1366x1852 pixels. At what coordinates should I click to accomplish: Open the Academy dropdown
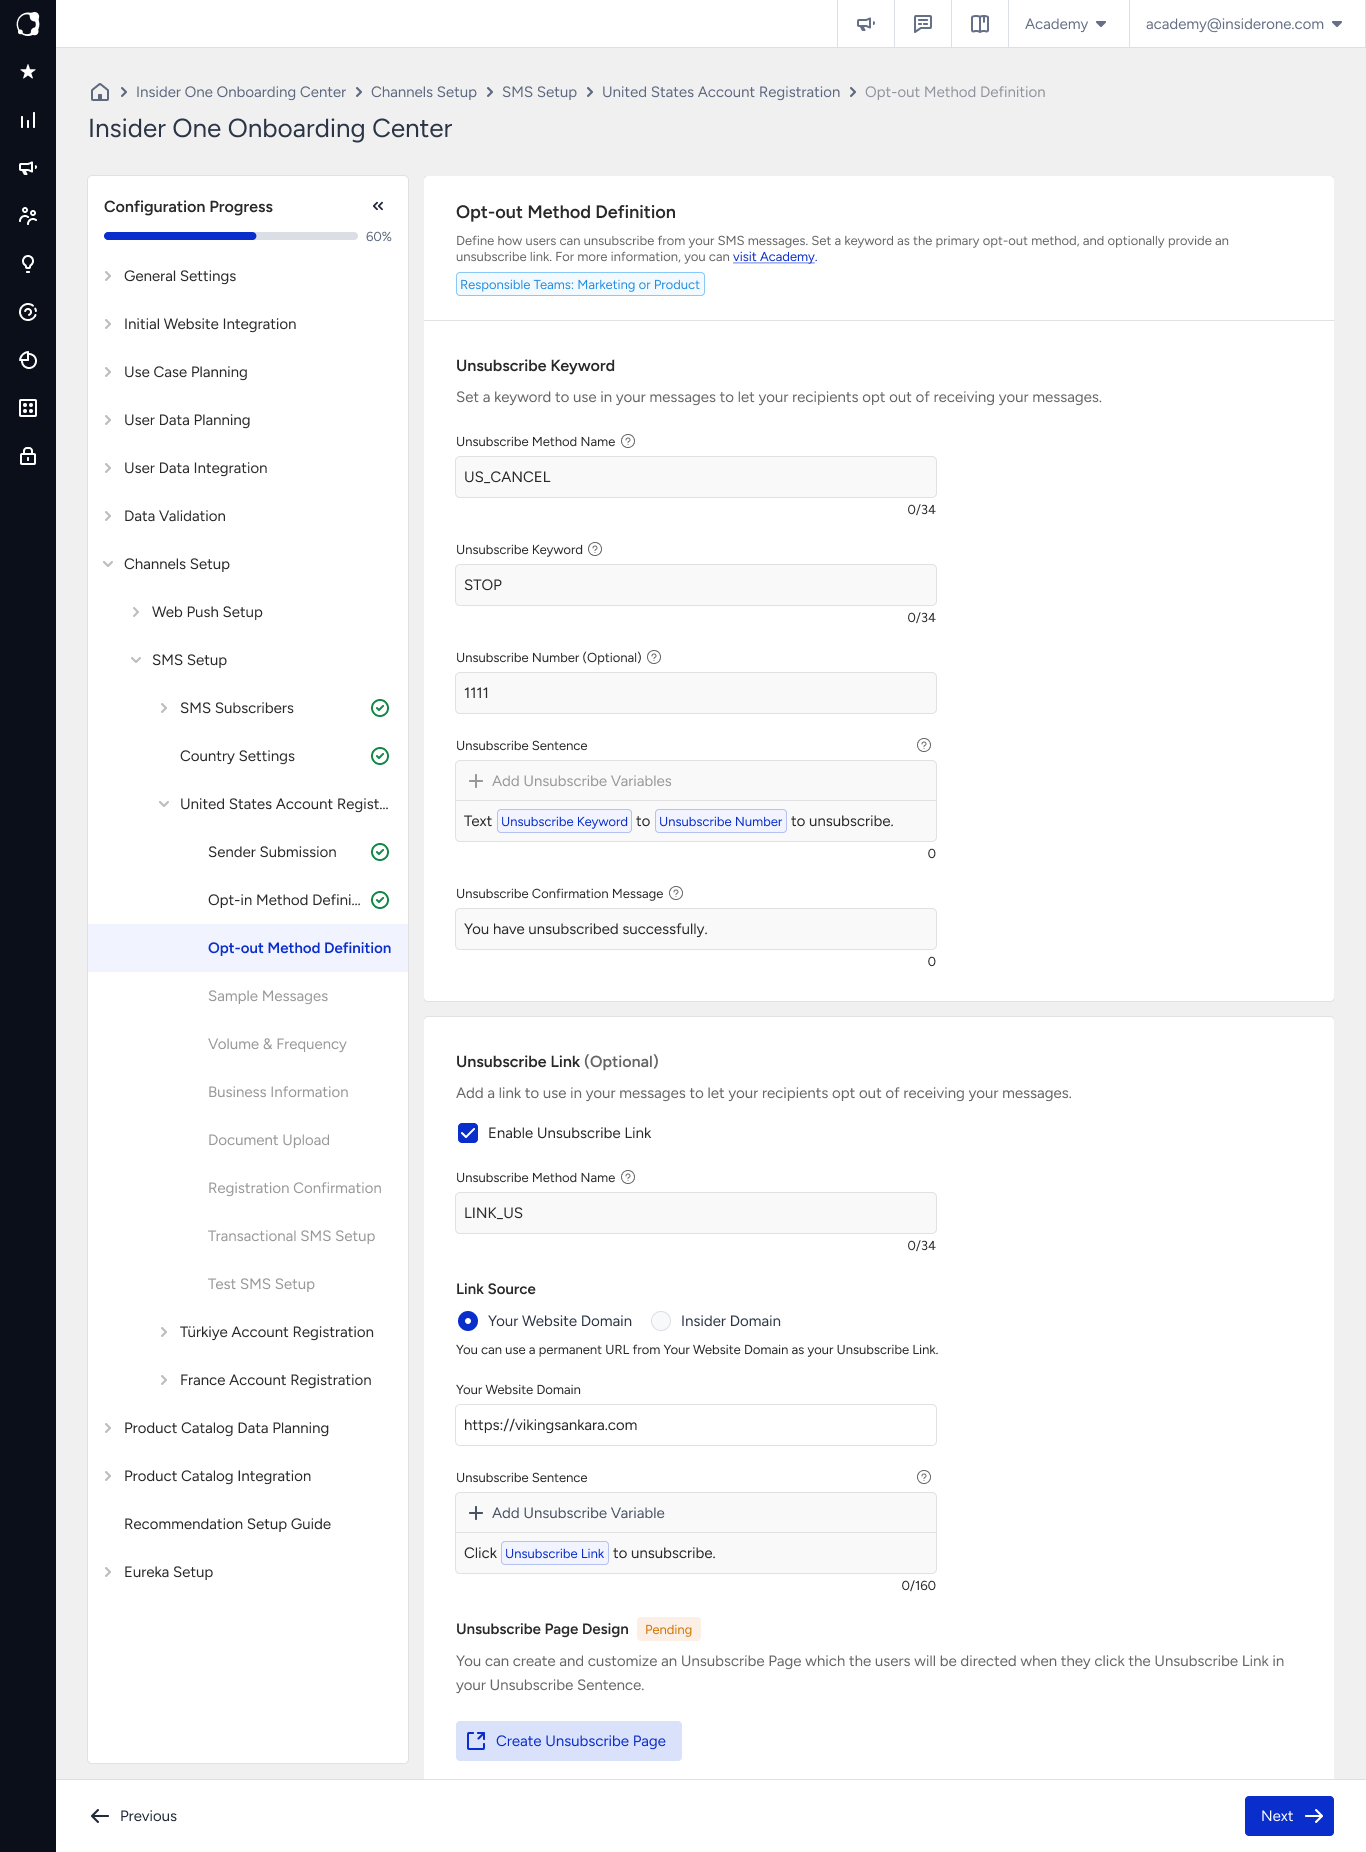click(1066, 24)
